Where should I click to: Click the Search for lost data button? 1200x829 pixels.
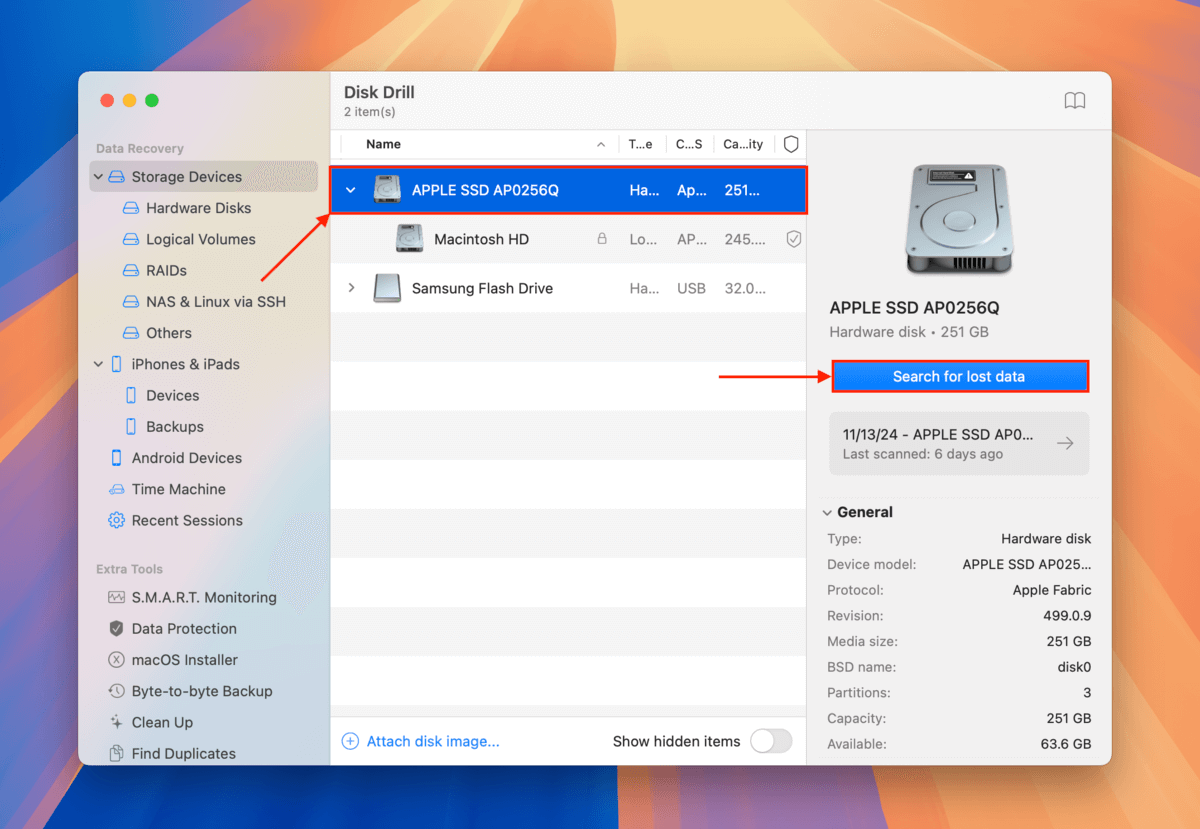coord(959,376)
